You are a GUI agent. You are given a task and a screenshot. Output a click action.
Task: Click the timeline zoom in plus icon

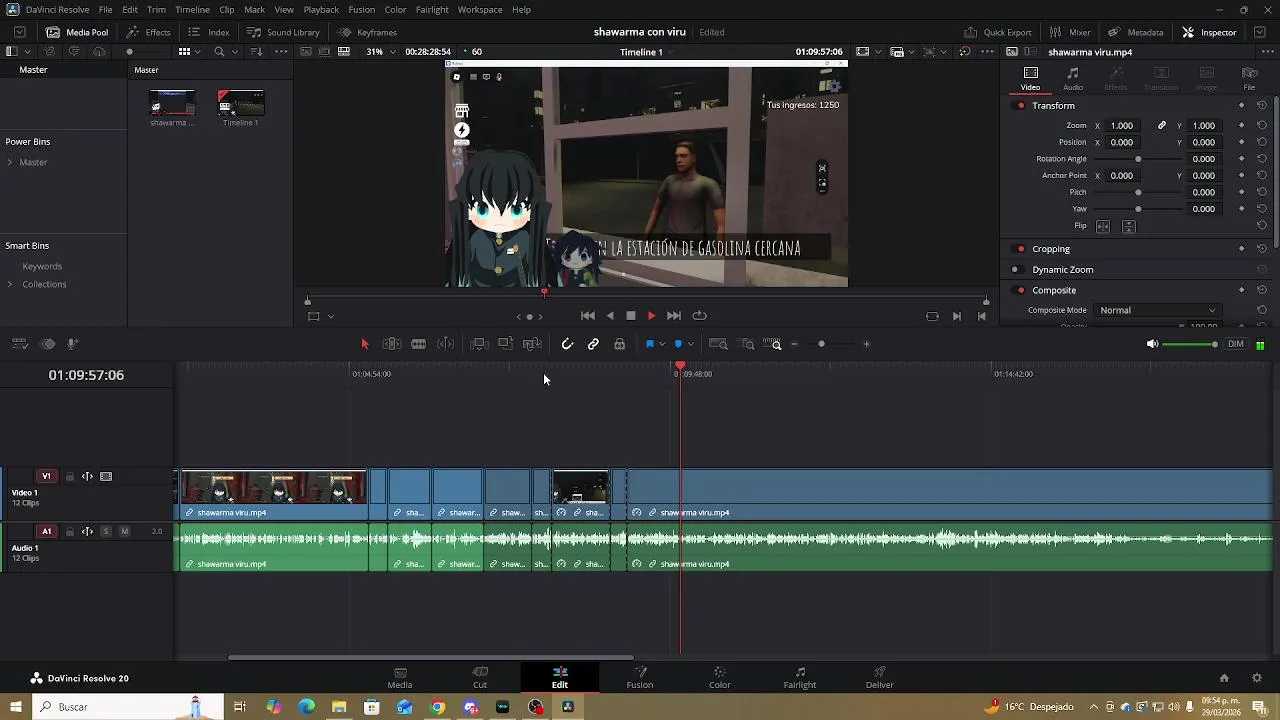pyautogui.click(x=866, y=344)
